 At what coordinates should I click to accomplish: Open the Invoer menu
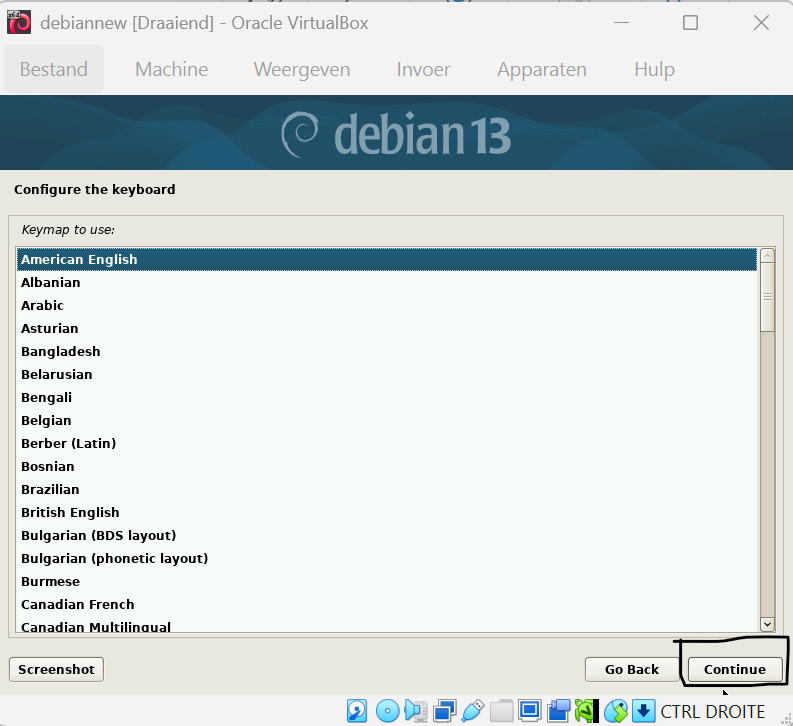click(423, 69)
